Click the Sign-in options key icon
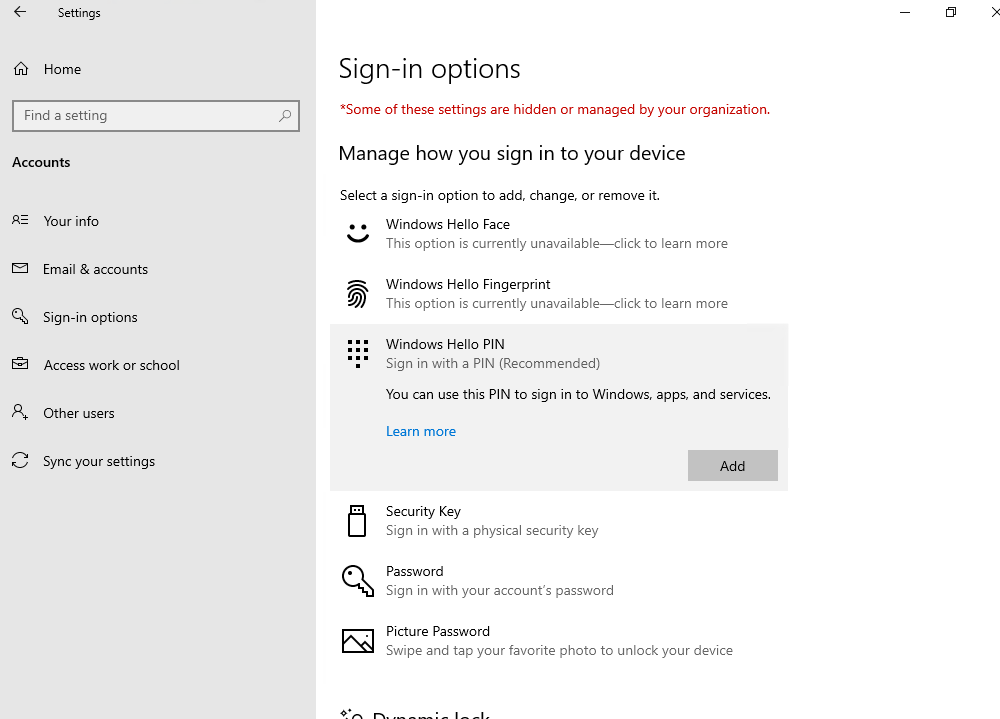Screen dimensions: 1000x719 (x=20, y=316)
